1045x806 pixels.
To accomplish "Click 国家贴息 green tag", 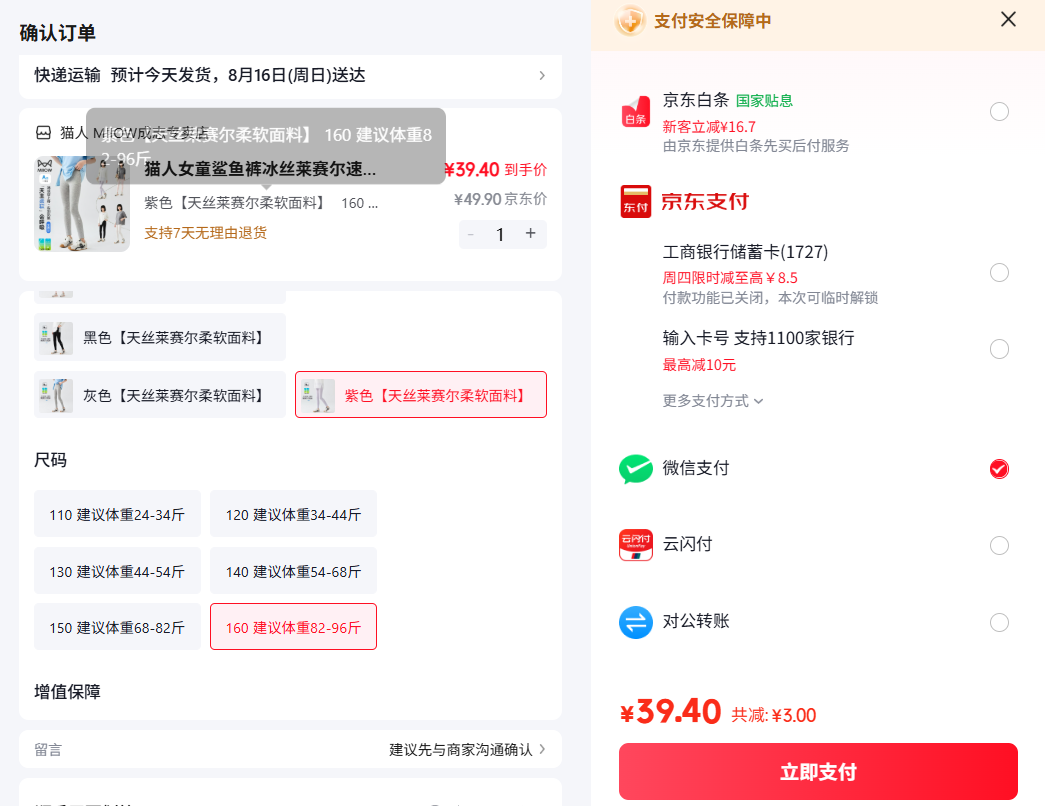I will pos(764,101).
